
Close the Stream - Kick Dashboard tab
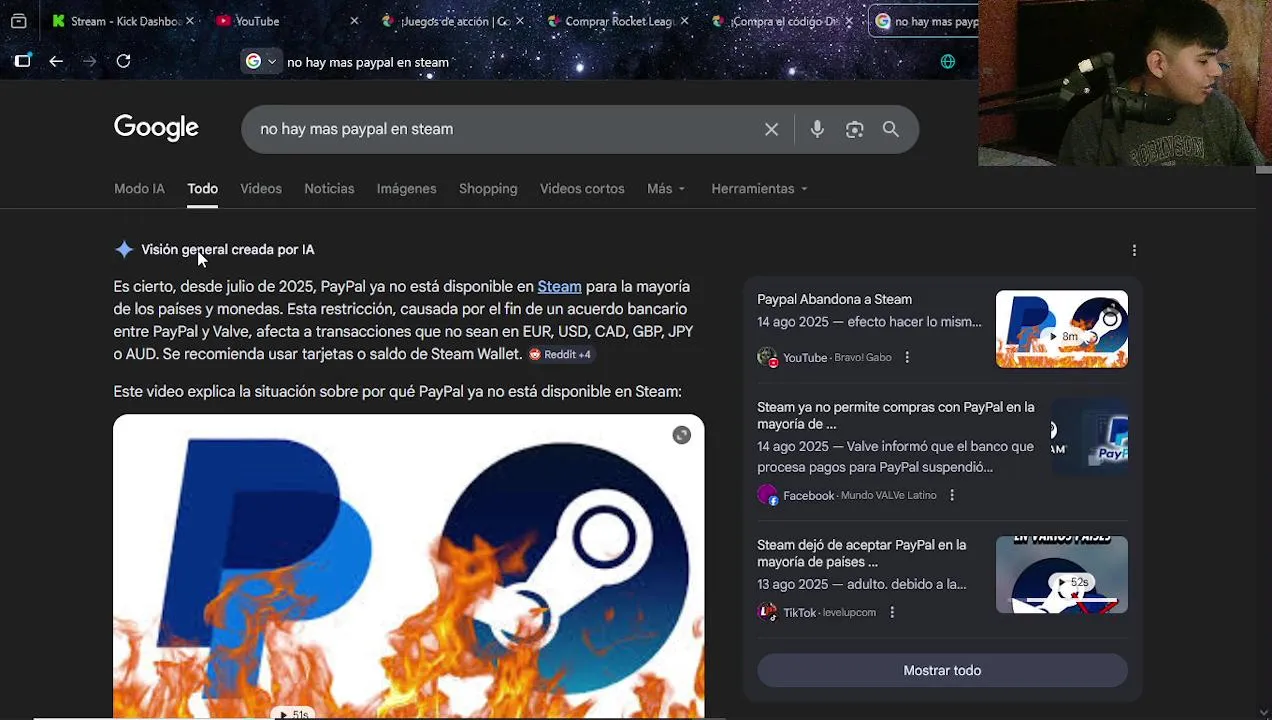click(x=190, y=21)
